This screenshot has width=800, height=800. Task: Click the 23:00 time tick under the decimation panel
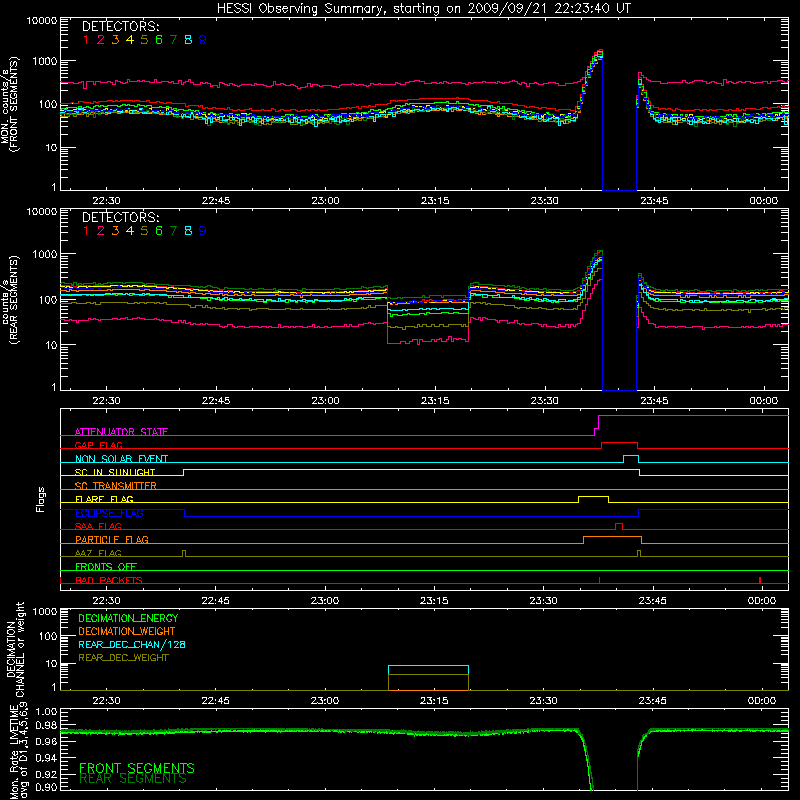(x=325, y=701)
